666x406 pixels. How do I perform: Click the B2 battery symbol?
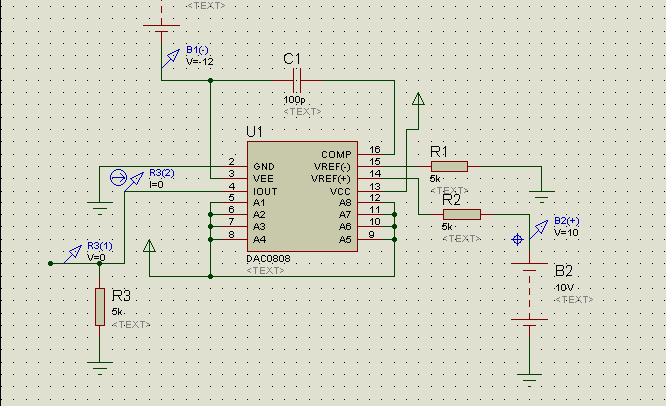click(x=529, y=294)
